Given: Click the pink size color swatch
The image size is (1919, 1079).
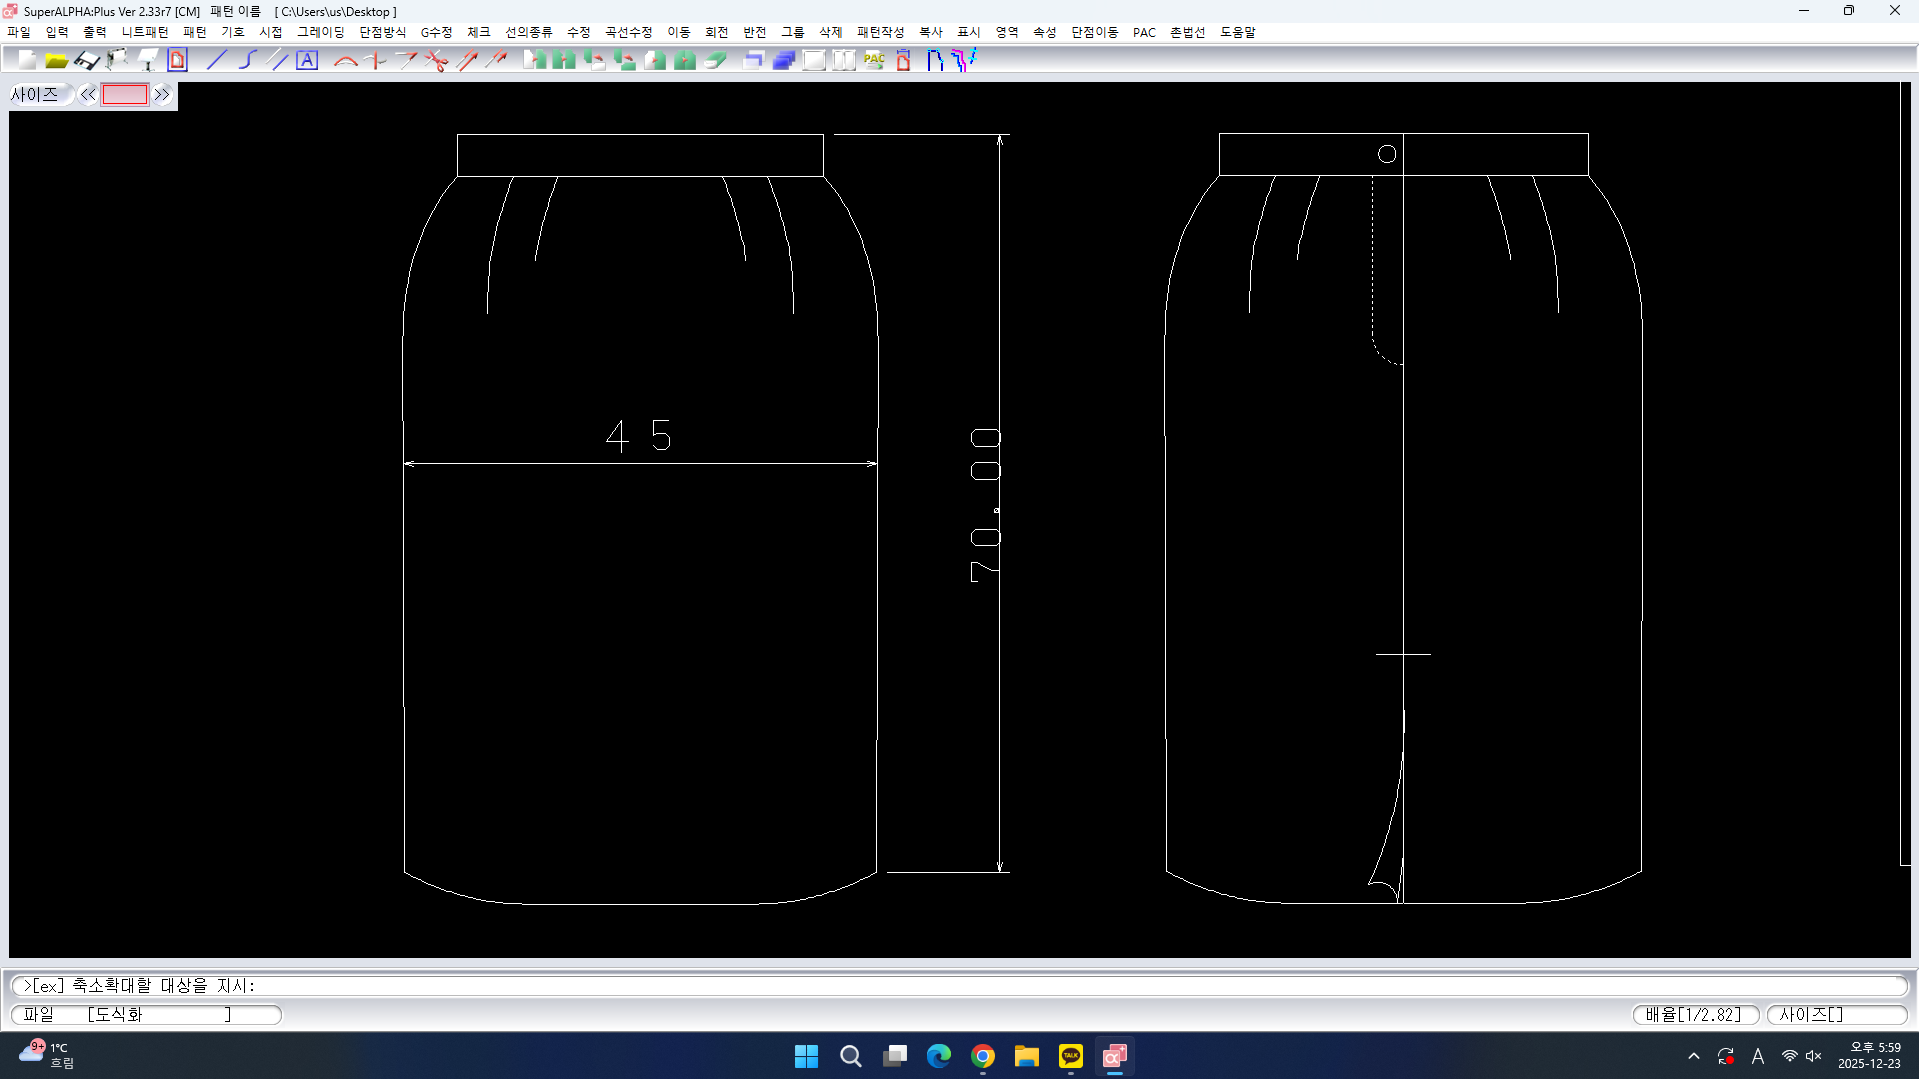Looking at the screenshot, I should (125, 95).
